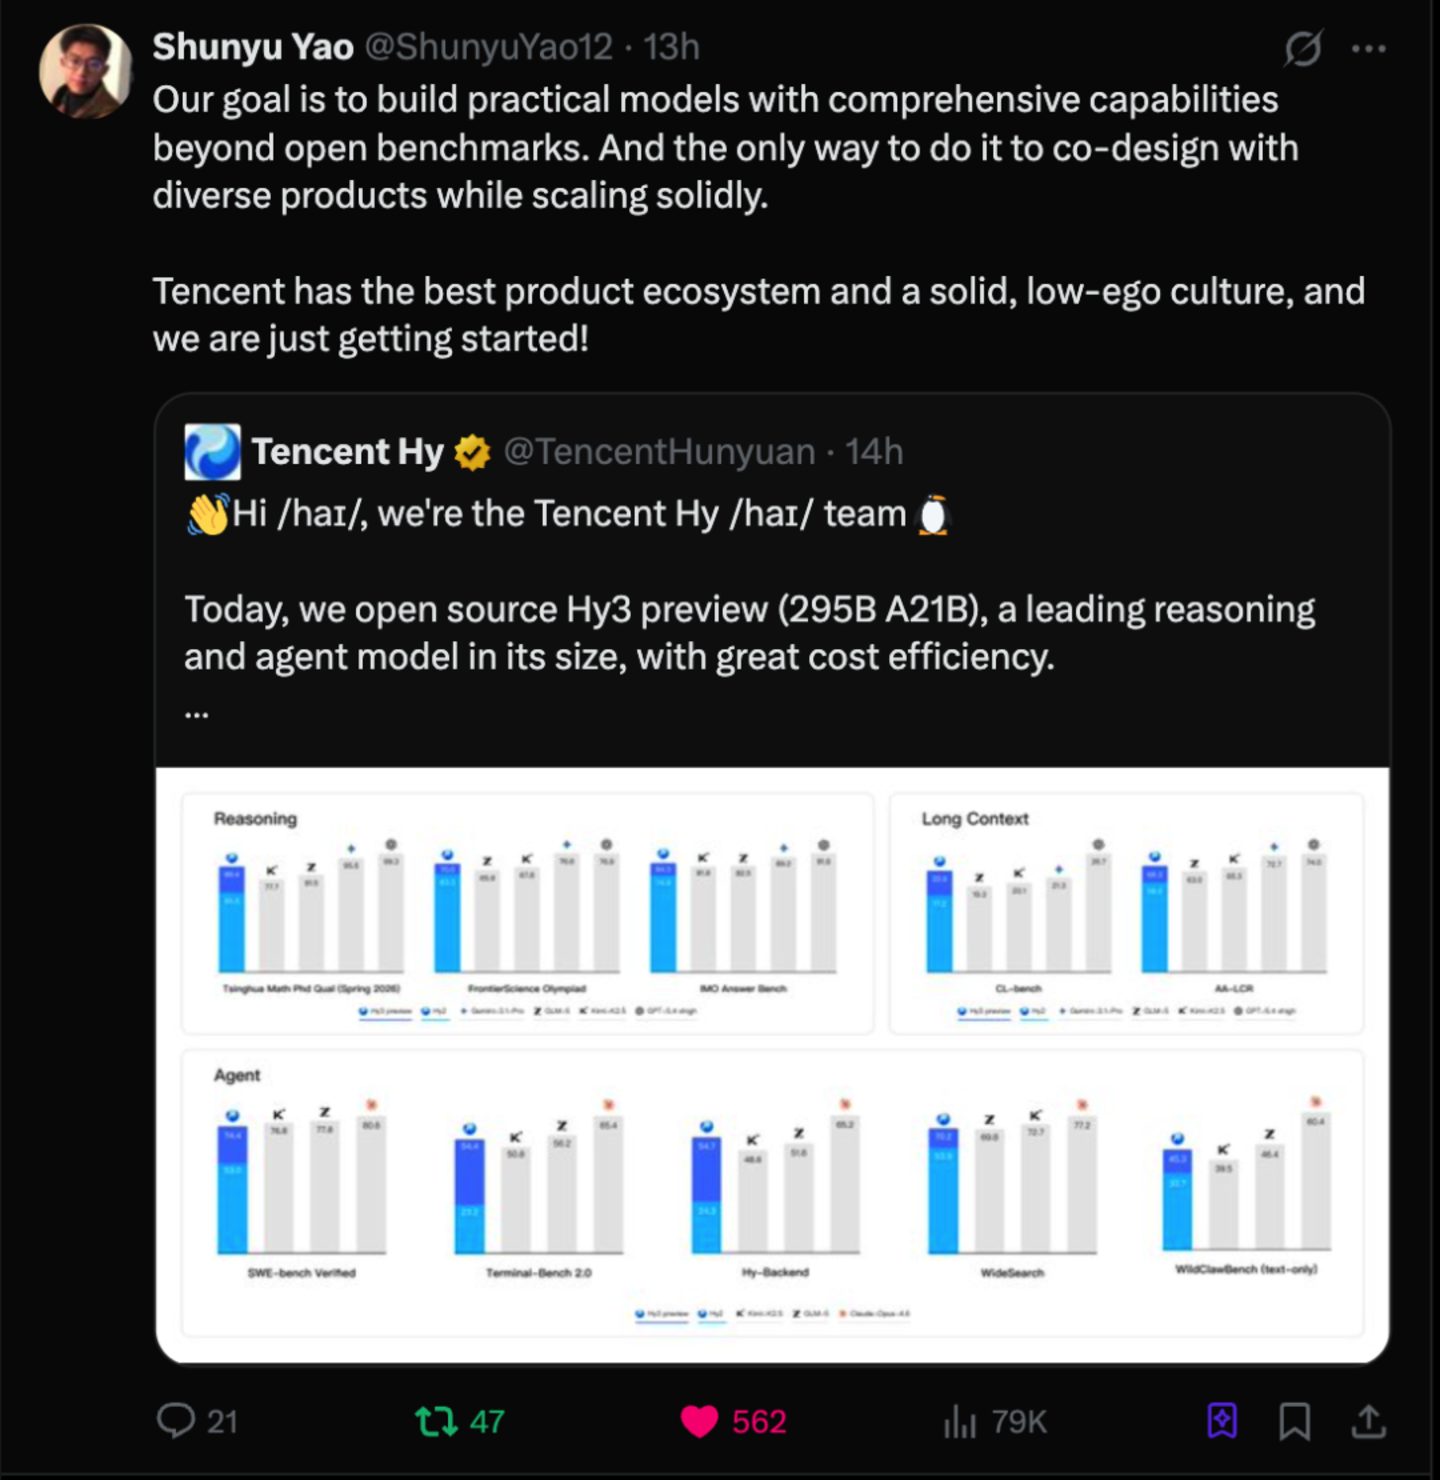Image resolution: width=1440 pixels, height=1480 pixels.
Task: Expand the quoted tweet's truncated ellipsis text
Action: 197,712
